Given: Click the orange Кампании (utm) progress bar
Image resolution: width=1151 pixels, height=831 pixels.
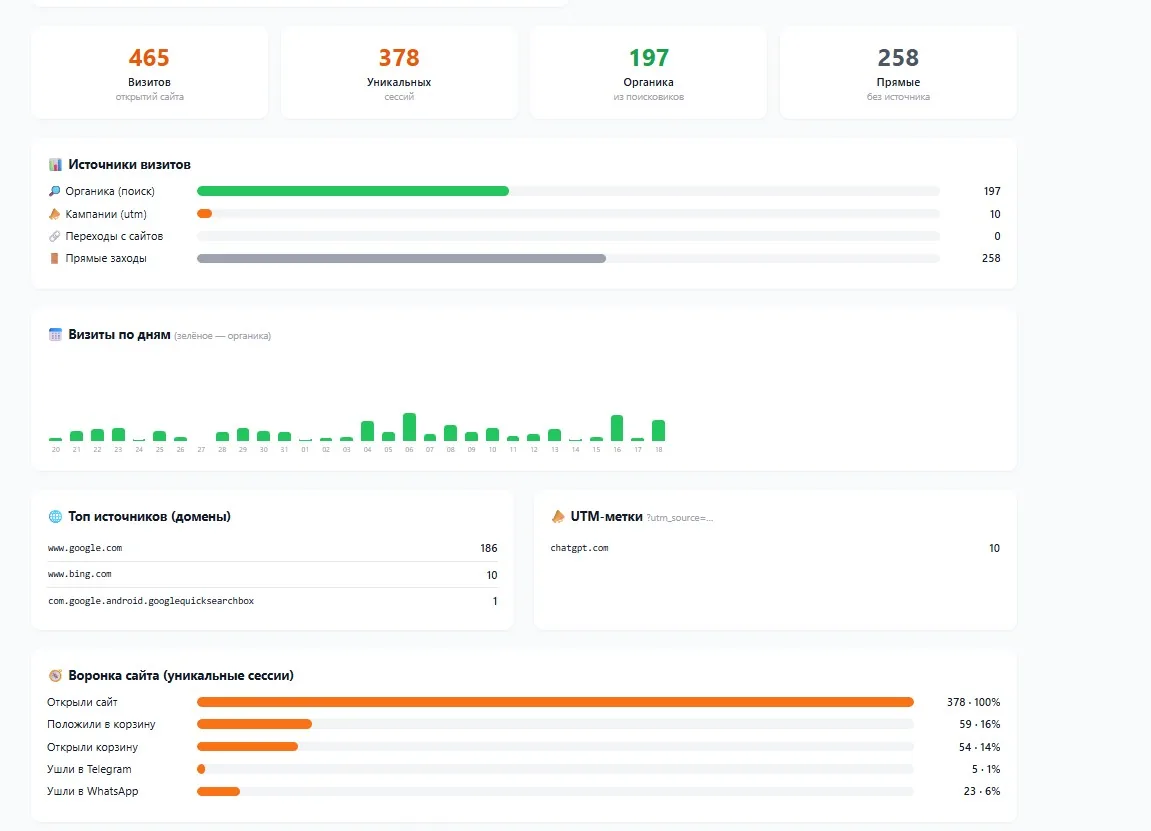Looking at the screenshot, I should click(x=205, y=214).
